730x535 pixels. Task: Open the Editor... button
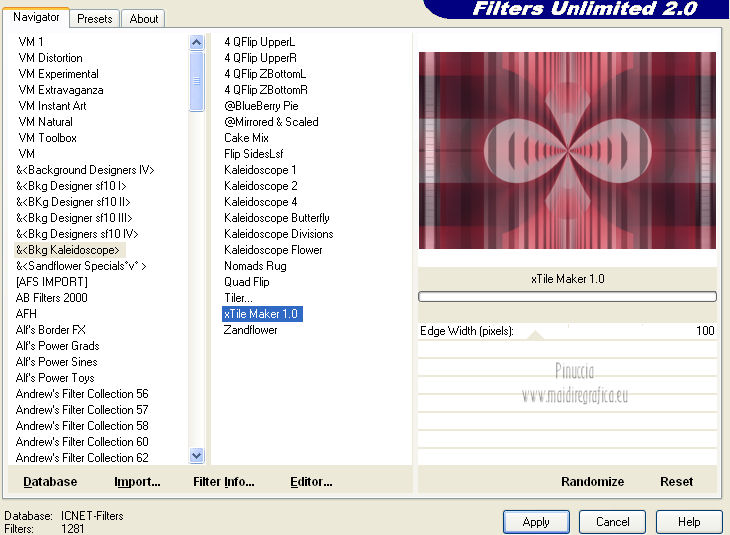point(311,481)
